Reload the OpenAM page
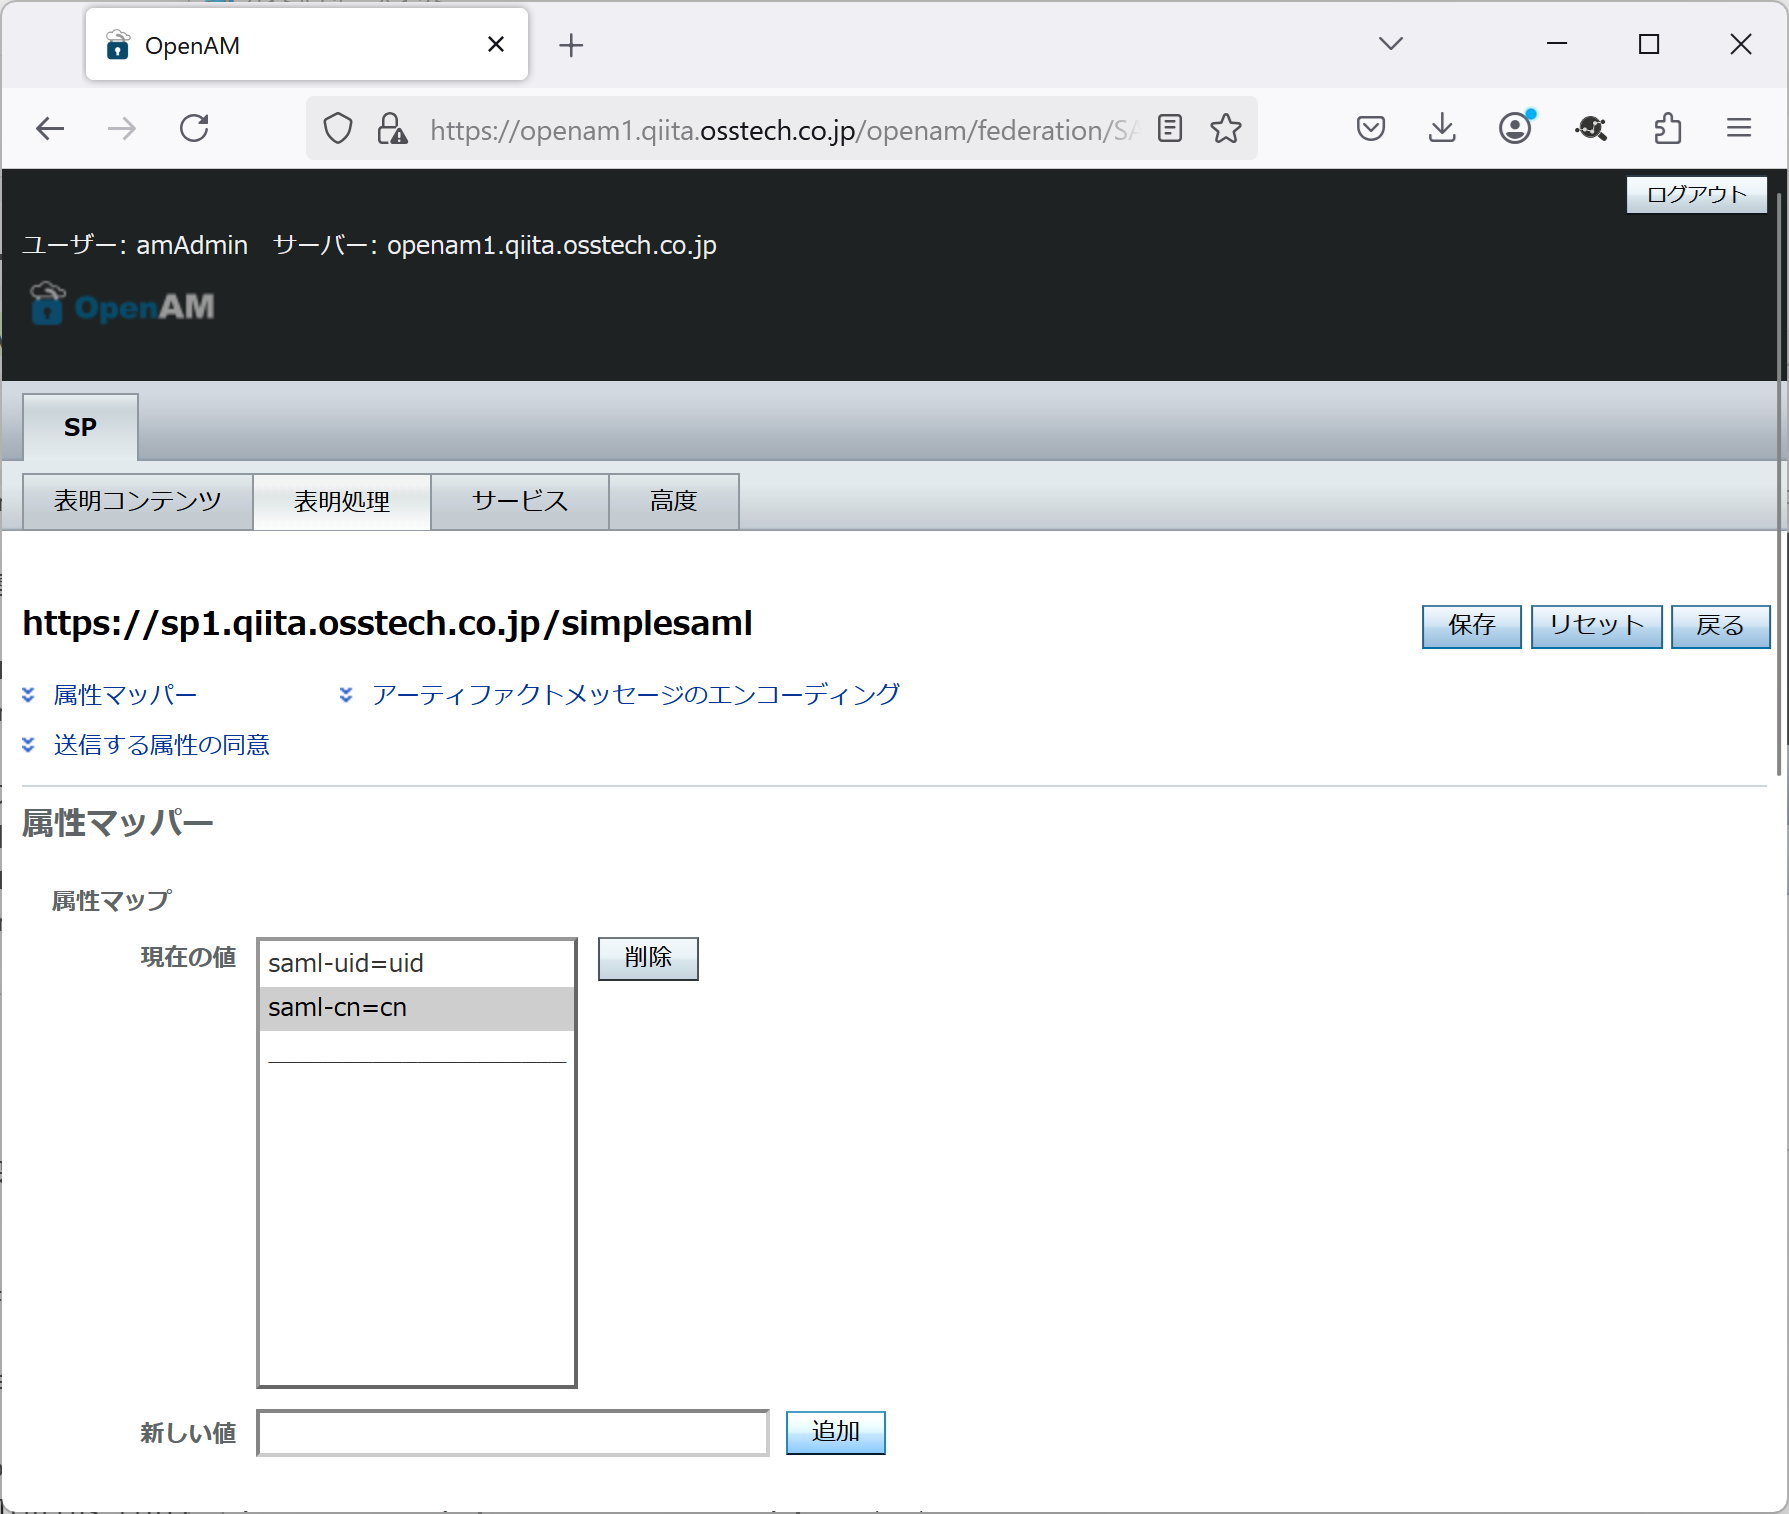Viewport: 1789px width, 1514px height. [194, 128]
